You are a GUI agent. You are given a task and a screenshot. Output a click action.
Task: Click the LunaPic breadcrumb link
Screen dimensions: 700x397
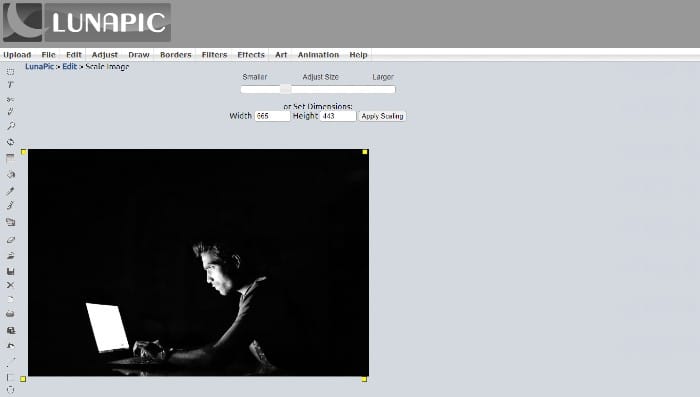pyautogui.click(x=40, y=66)
